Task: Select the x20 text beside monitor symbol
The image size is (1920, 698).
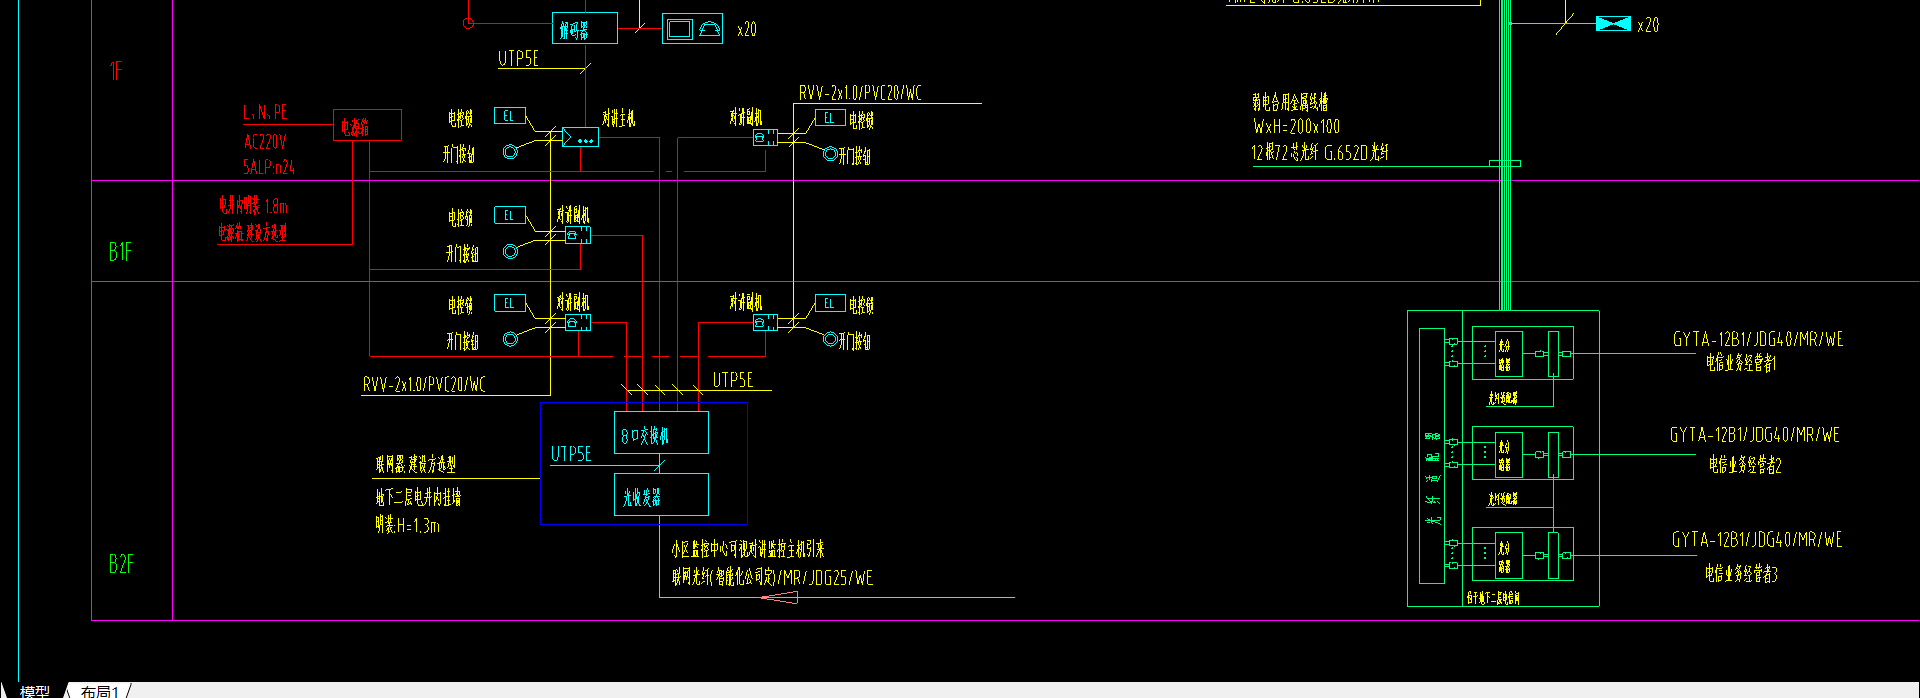Action: pyautogui.click(x=747, y=30)
